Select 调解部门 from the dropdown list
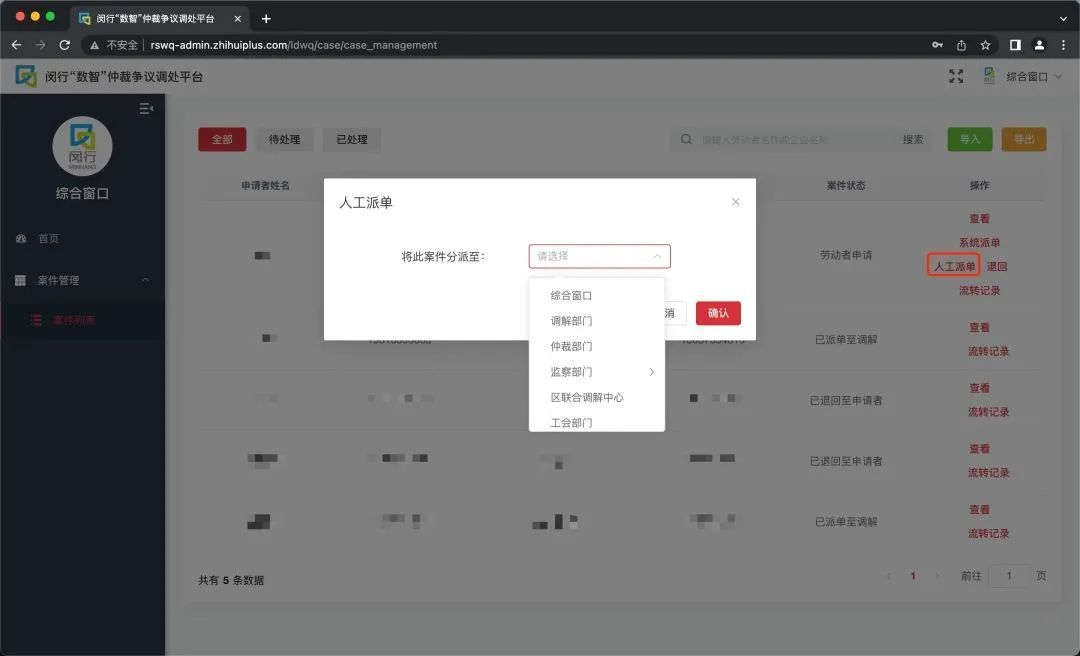 pyautogui.click(x=571, y=321)
